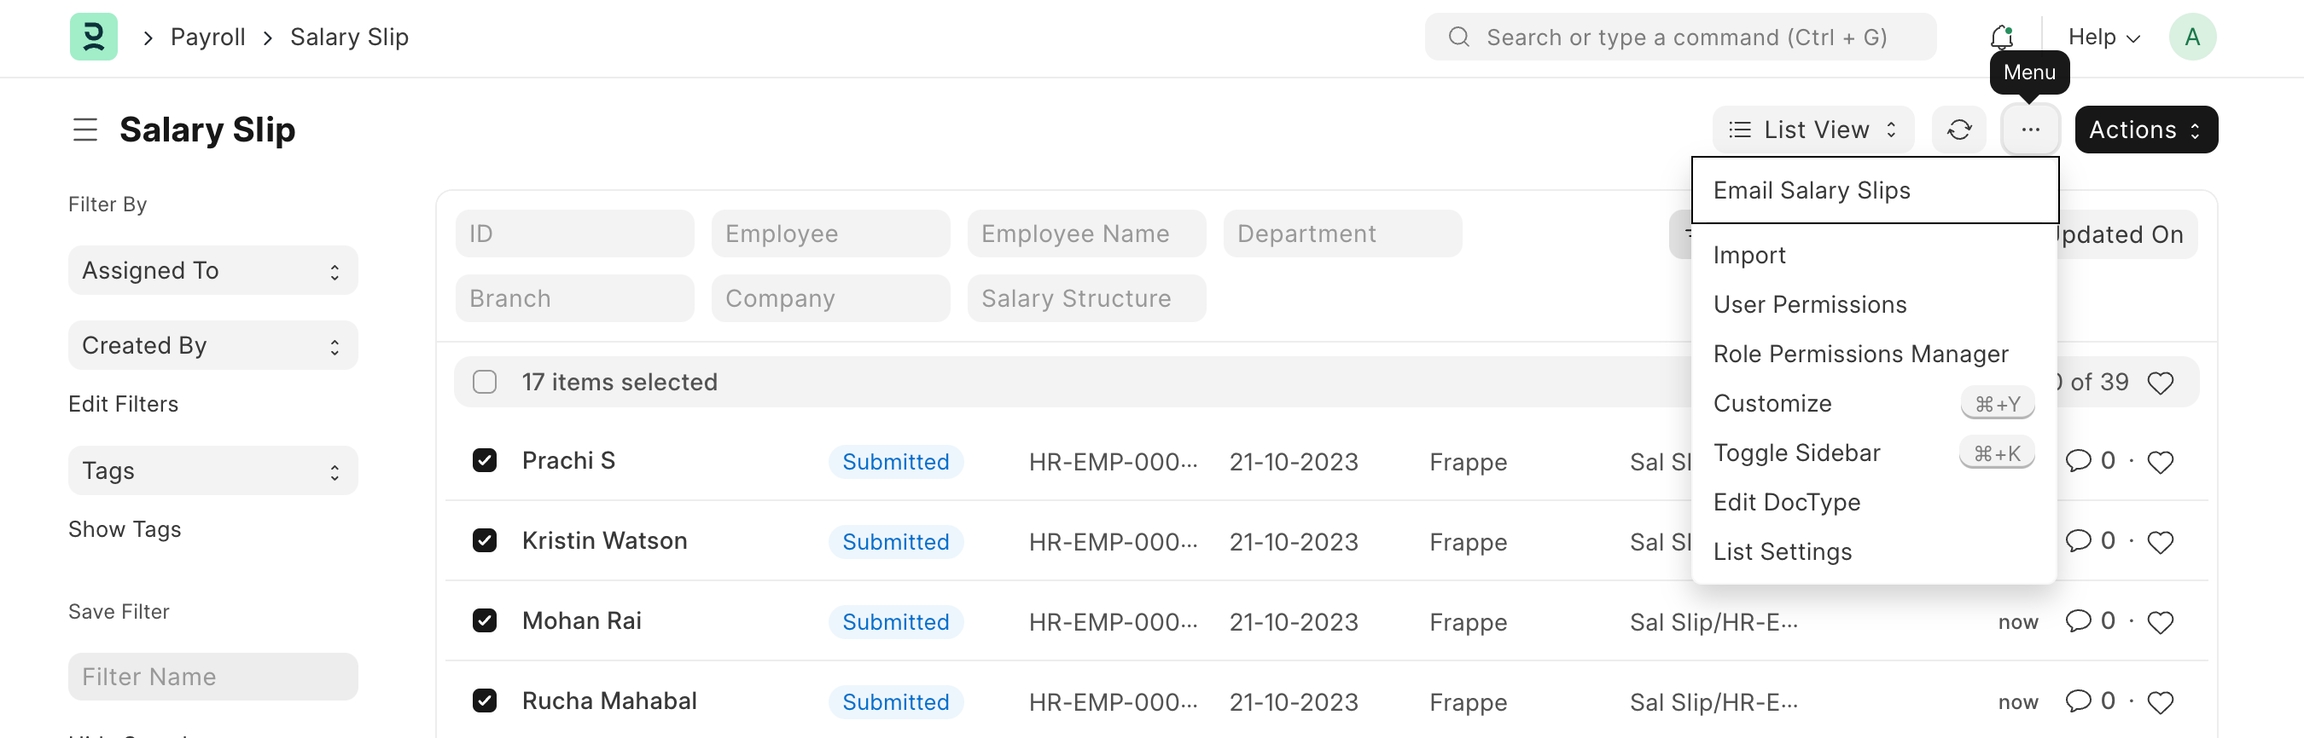Toggle sidebar with hamburger icon
This screenshot has height=738, width=2304.
click(85, 130)
